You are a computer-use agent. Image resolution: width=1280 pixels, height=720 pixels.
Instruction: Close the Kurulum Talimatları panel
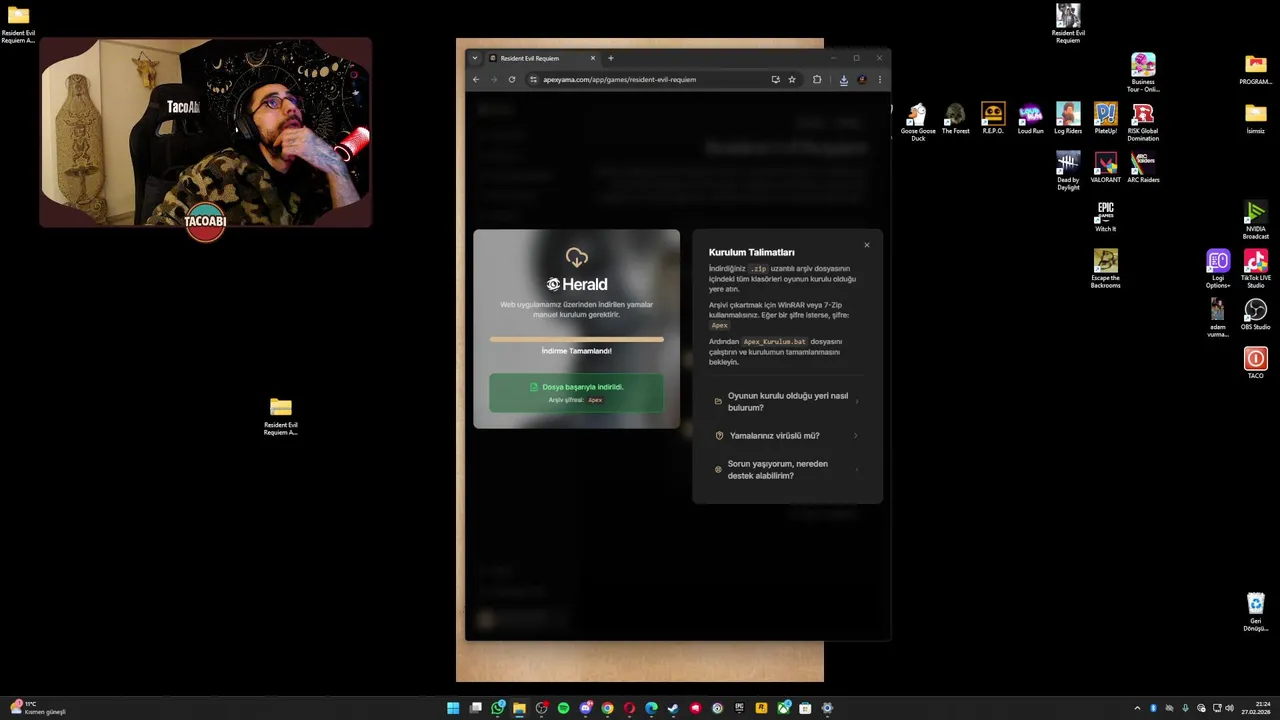pos(867,245)
